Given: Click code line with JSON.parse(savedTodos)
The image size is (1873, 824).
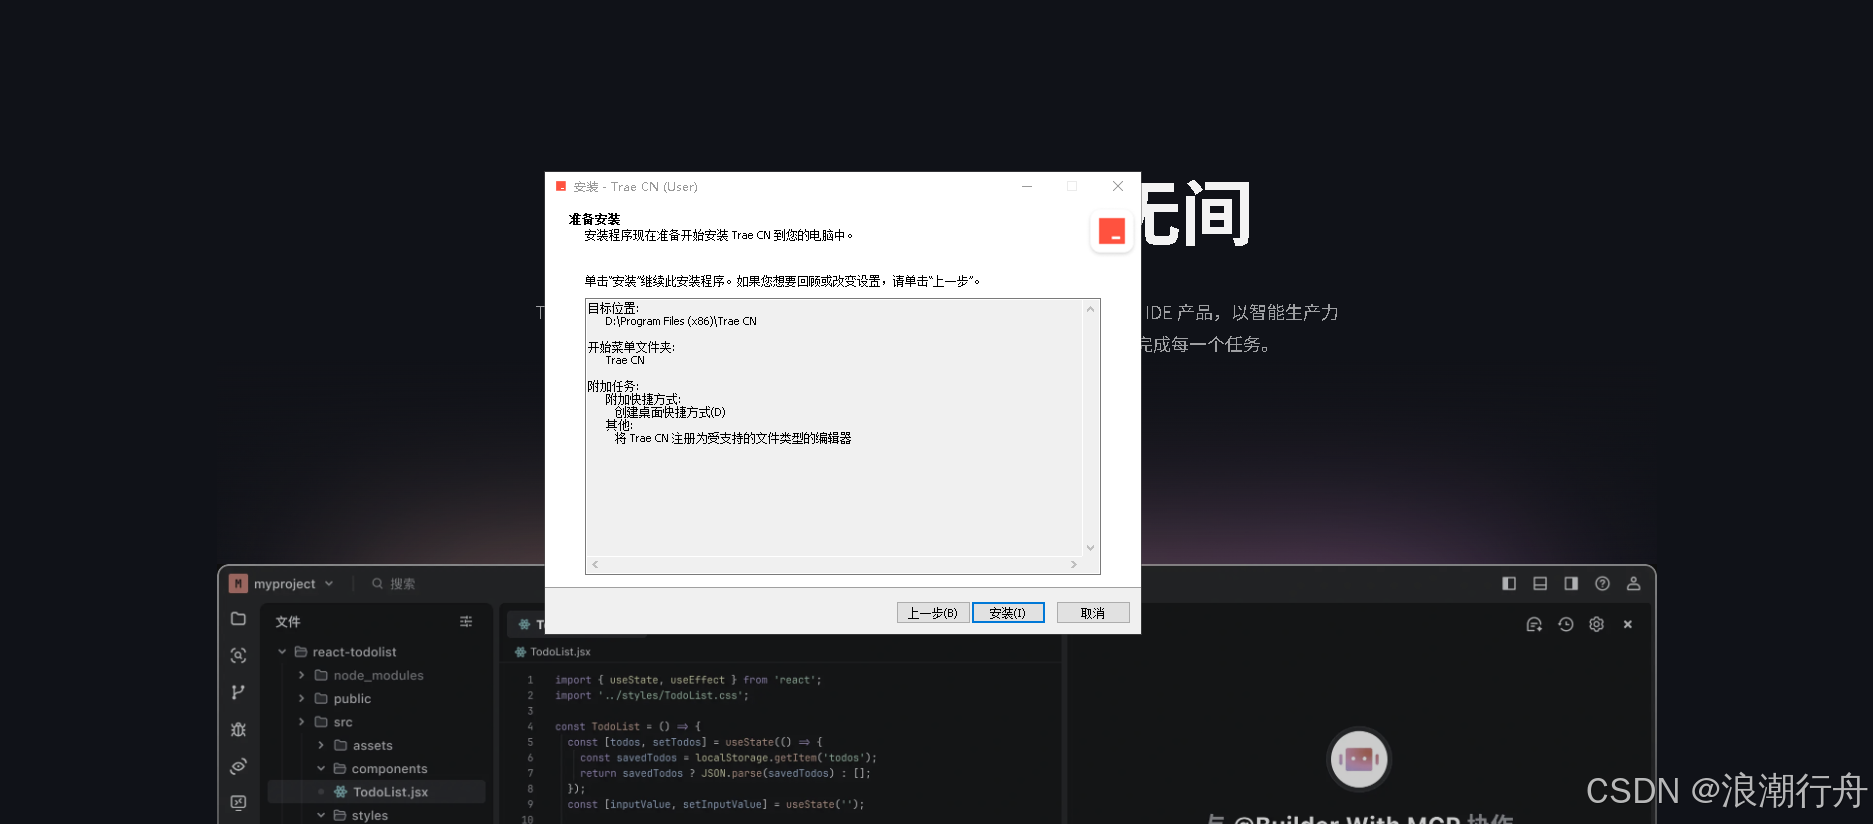Looking at the screenshot, I should point(725,774).
